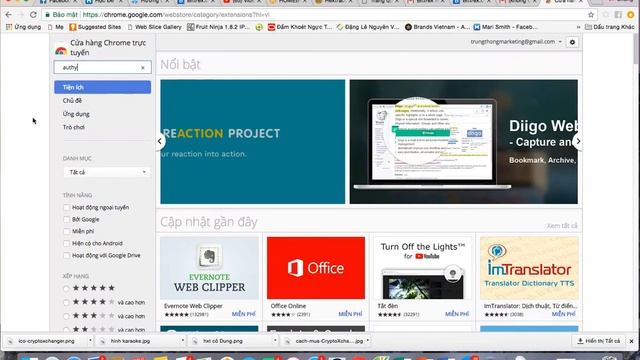Click MIỄN PHÍ on ImTranslator
640x360 pixels.
(x=564, y=314)
